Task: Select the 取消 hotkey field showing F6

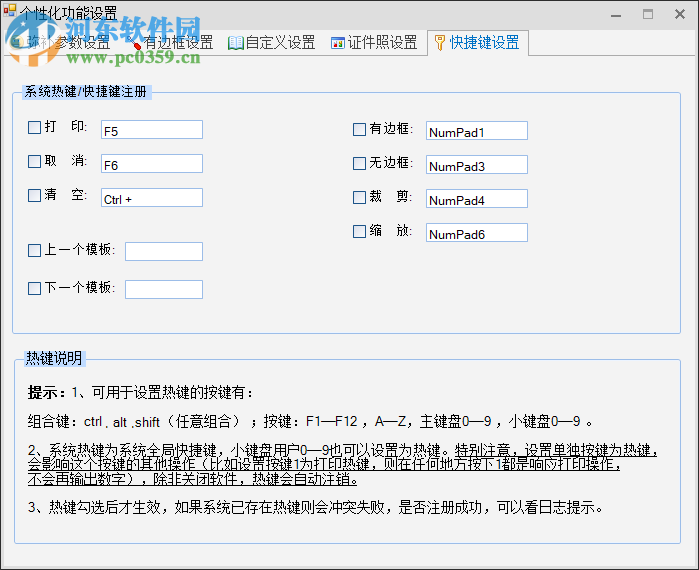Action: [x=152, y=164]
